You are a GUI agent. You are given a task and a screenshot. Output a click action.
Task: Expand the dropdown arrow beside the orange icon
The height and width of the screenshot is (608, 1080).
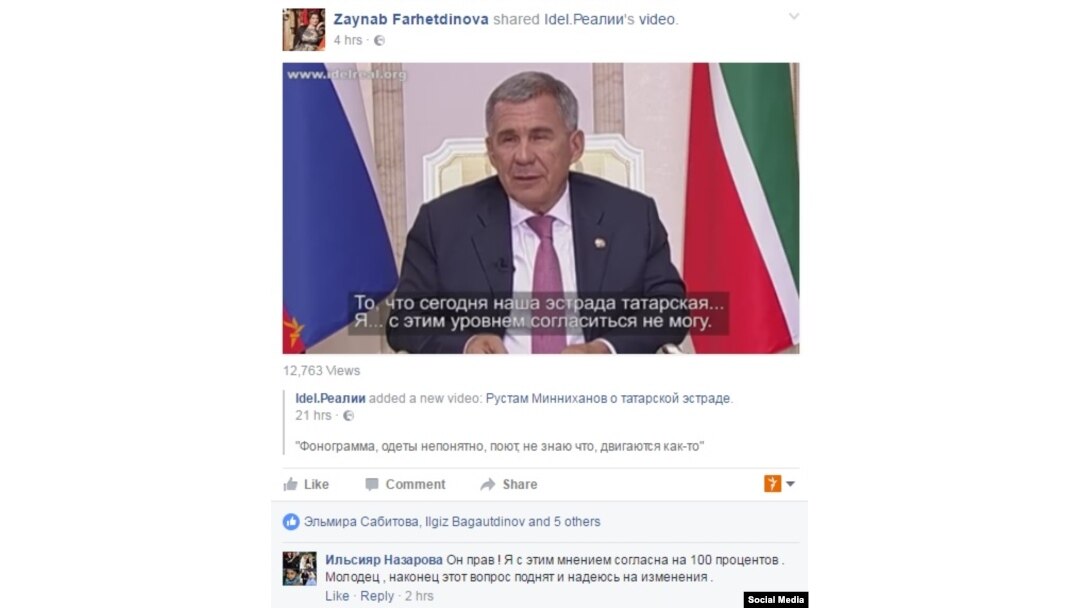pyautogui.click(x=791, y=484)
